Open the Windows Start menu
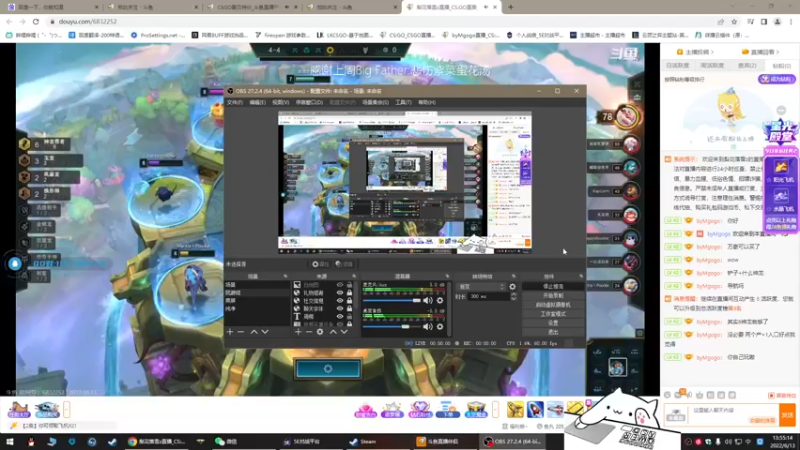The height and width of the screenshot is (450, 800). click(10, 442)
